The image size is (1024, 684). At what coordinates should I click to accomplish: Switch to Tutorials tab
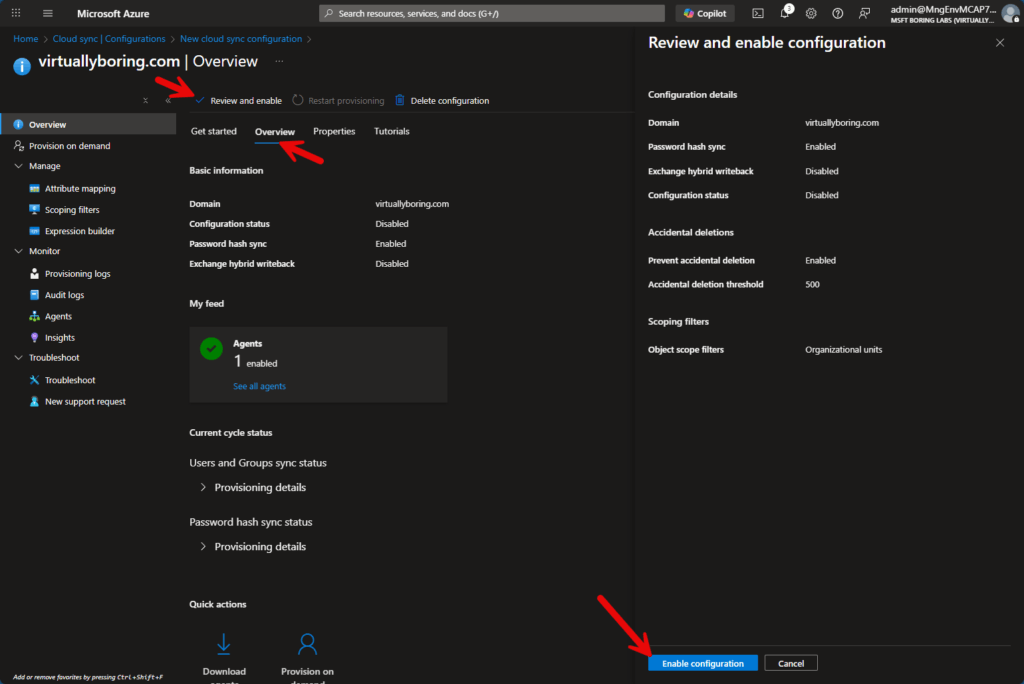click(391, 131)
